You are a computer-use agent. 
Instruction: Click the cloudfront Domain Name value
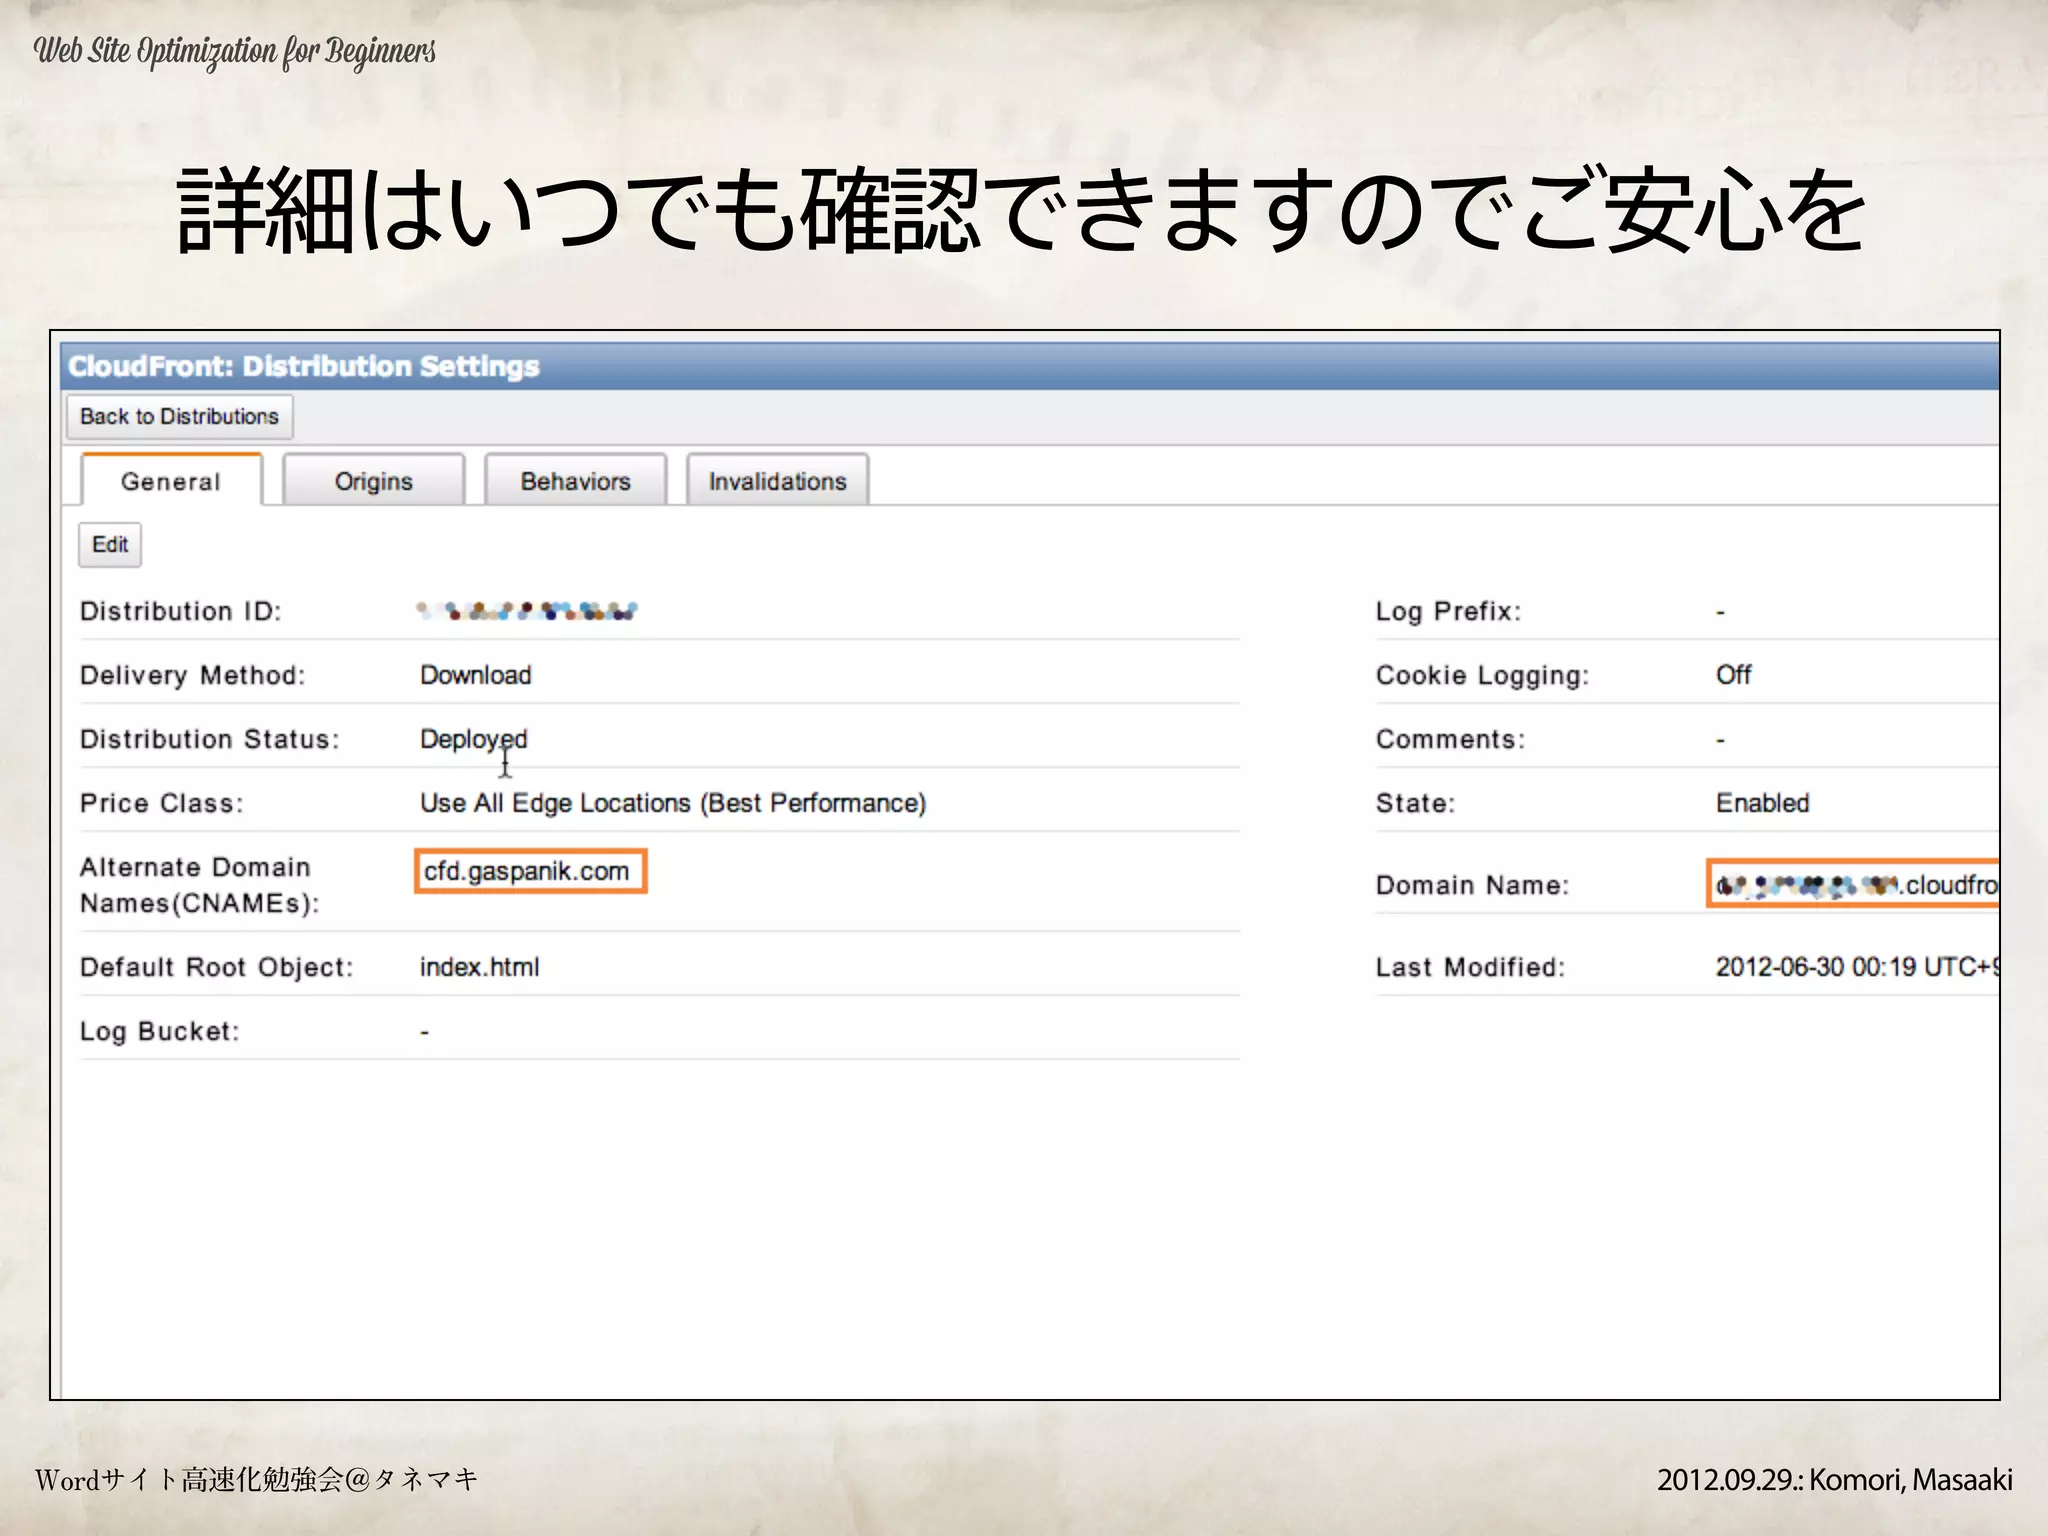pyautogui.click(x=1853, y=884)
